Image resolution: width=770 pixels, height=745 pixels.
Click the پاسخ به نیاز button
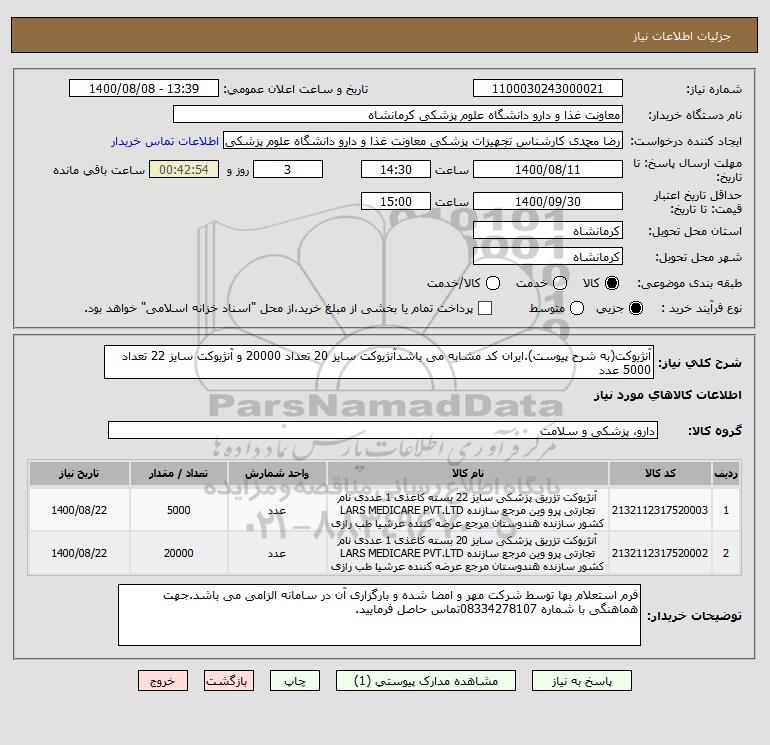pyautogui.click(x=581, y=681)
